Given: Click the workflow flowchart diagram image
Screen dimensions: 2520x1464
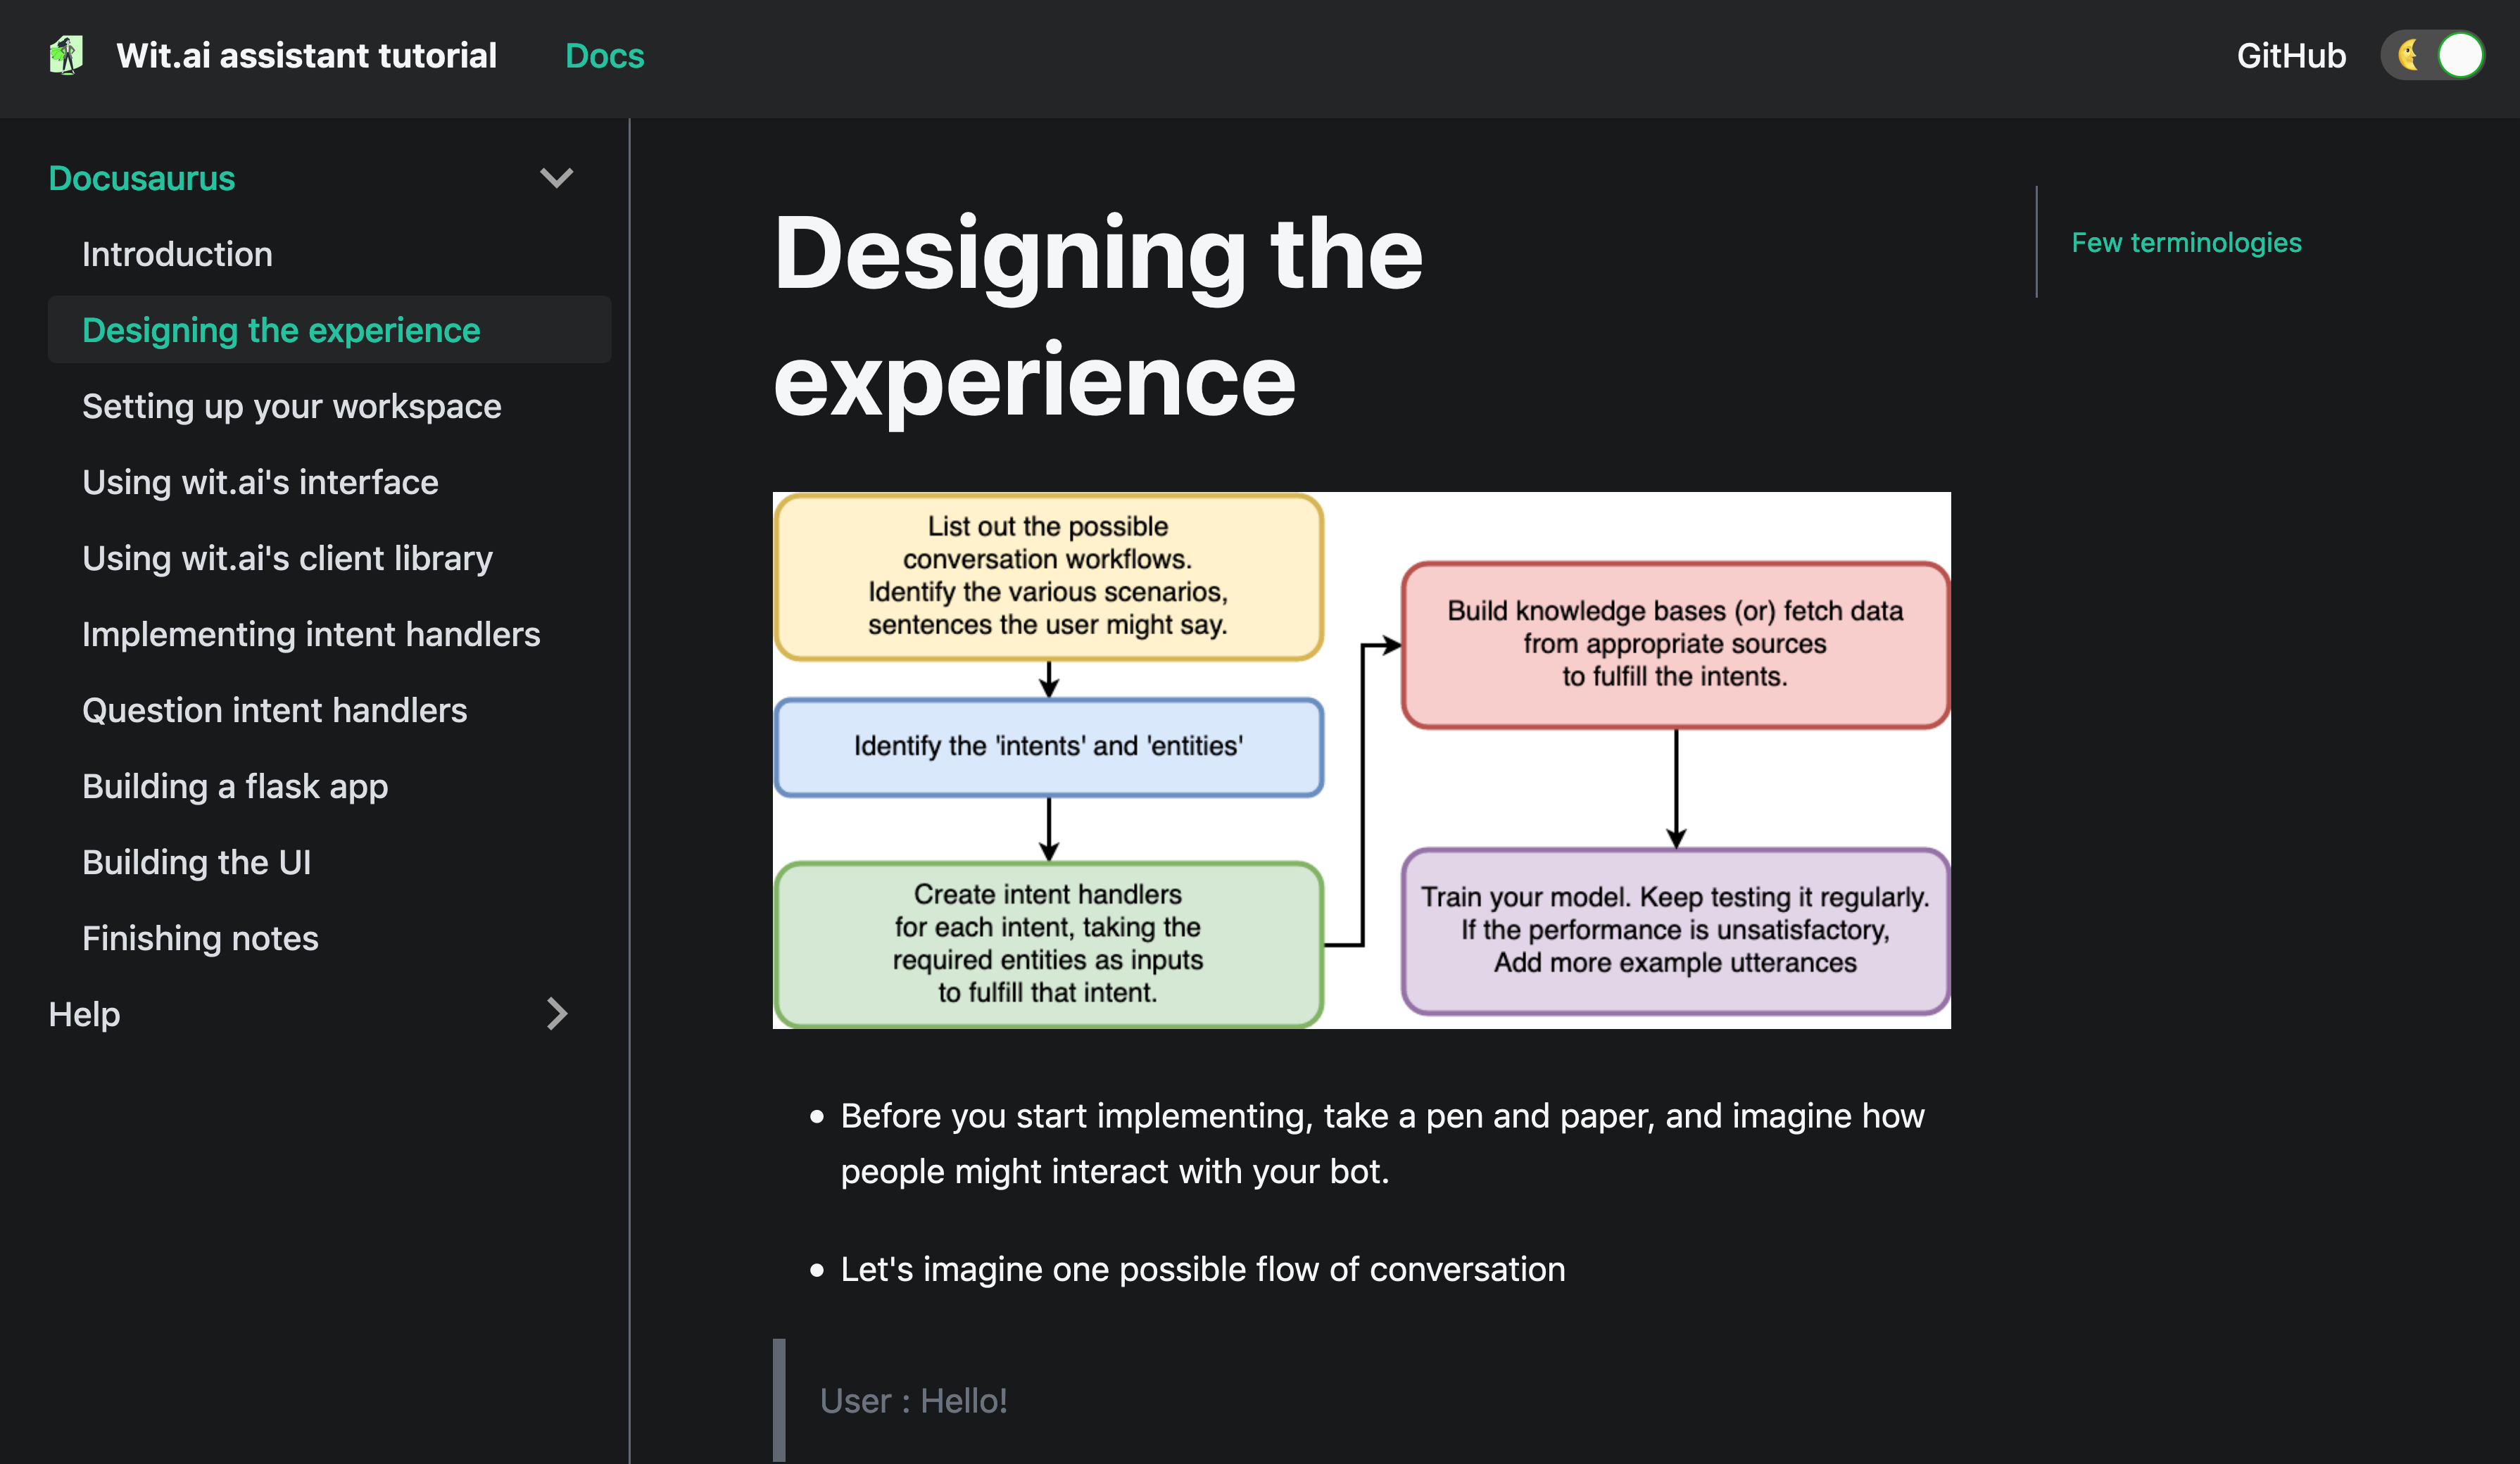Looking at the screenshot, I should (x=1361, y=760).
